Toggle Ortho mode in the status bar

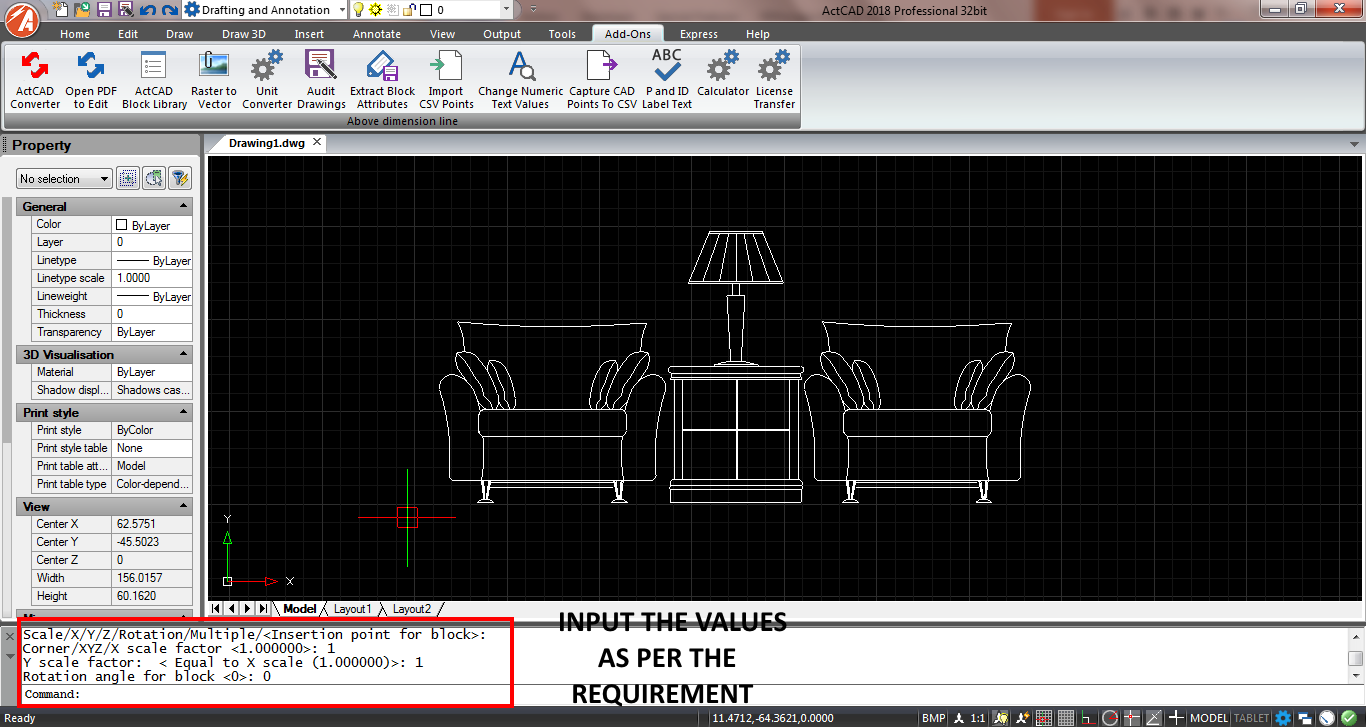point(1087,716)
